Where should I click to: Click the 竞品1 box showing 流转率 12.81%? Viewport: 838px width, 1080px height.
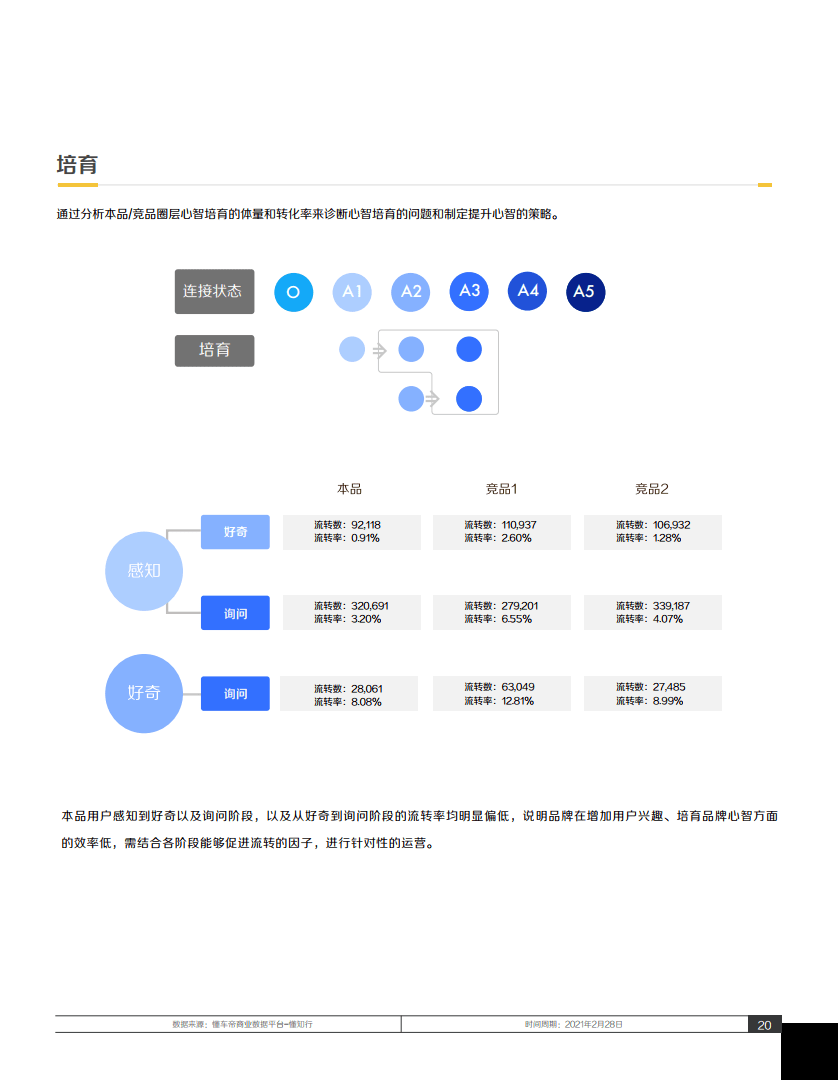tap(501, 694)
